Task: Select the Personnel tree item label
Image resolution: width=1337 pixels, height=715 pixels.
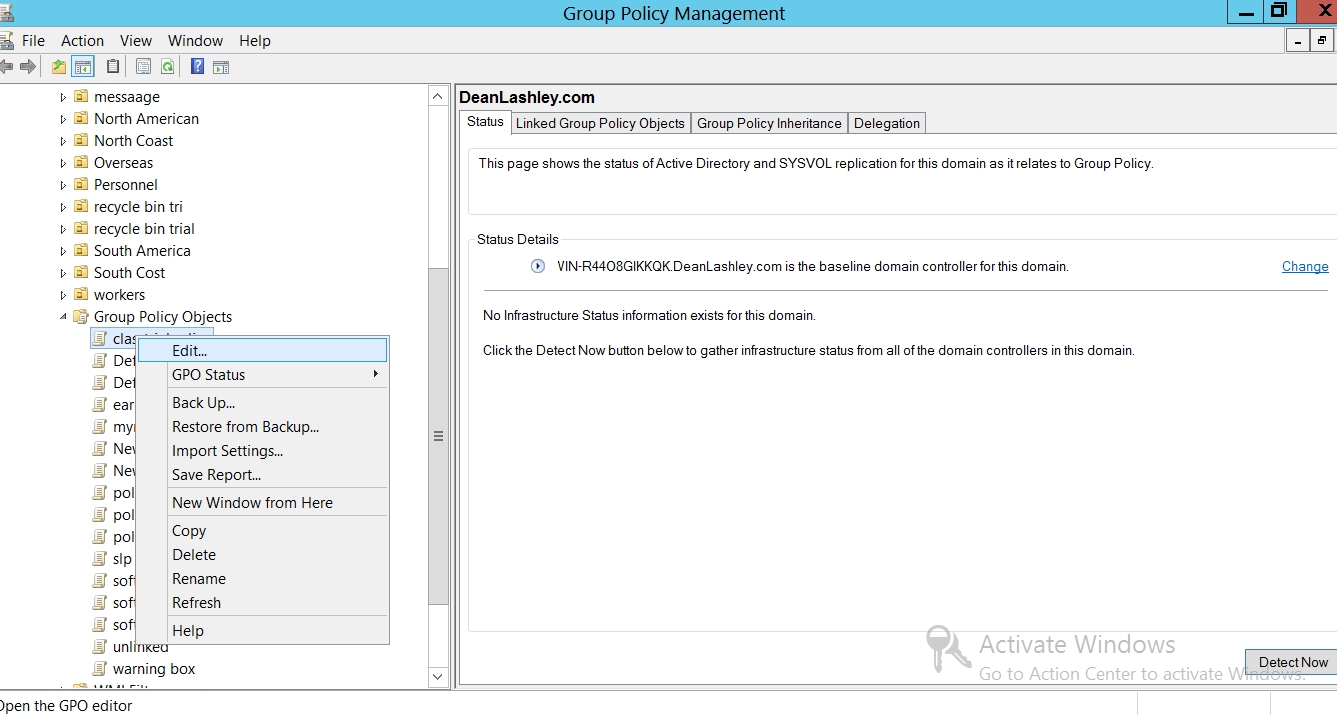Action: [x=126, y=185]
